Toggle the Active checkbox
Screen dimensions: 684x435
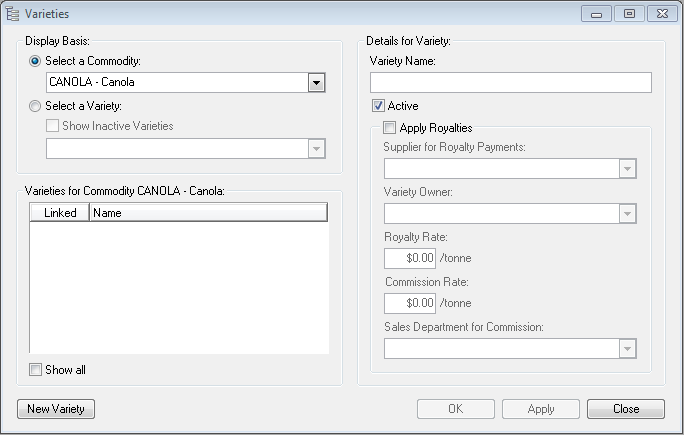379,106
